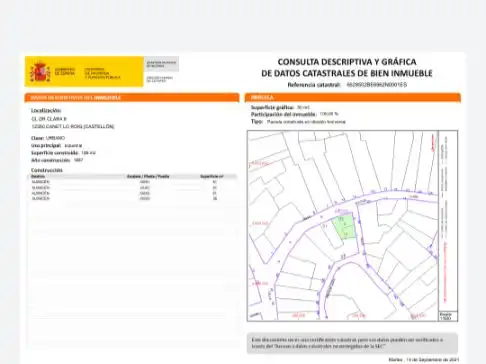The image size is (486, 364).
Task: Click the 'Tipo:' label under the parcel header
Action: point(257,122)
